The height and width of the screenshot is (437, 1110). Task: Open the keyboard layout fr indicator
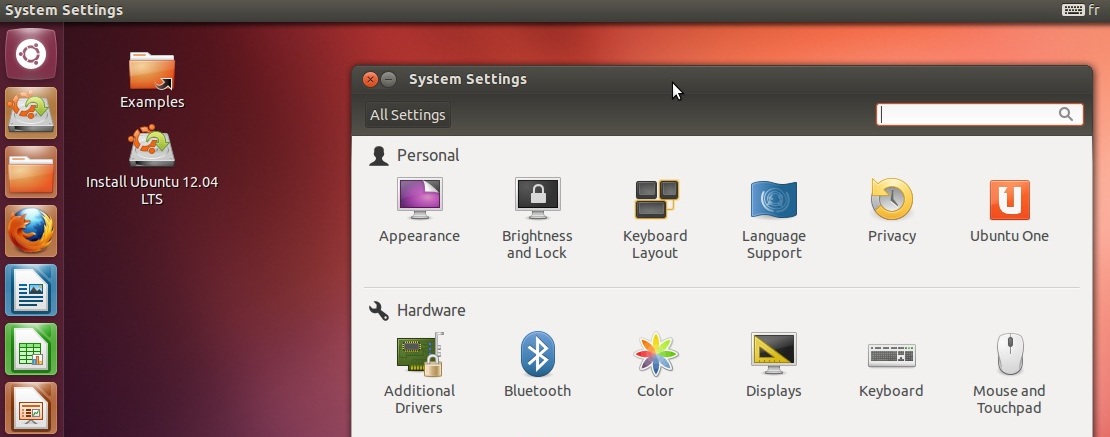pos(1081,10)
